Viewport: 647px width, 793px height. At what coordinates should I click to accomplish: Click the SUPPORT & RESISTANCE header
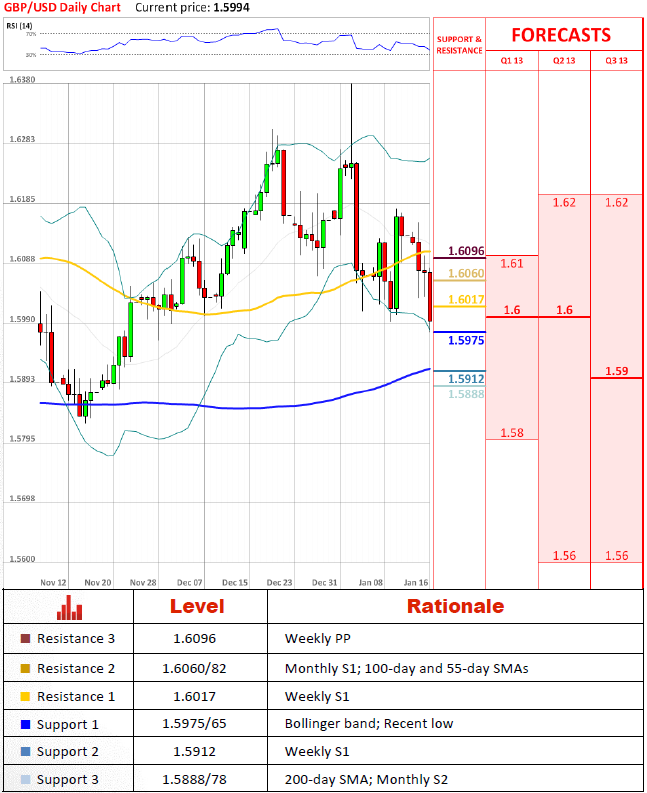click(459, 45)
